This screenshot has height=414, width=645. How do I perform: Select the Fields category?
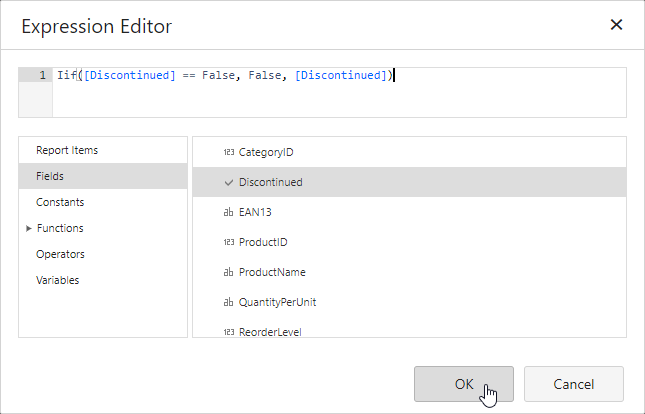50,176
